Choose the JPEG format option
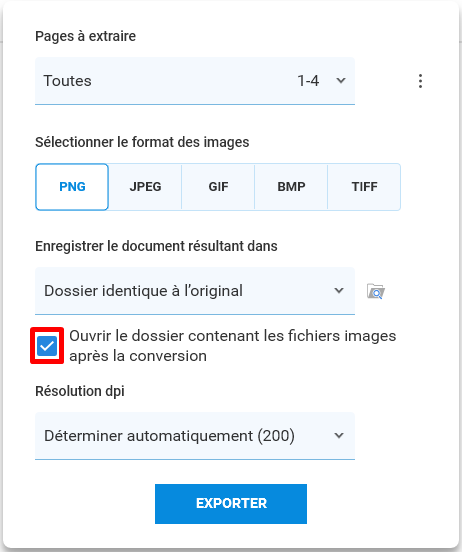The height and width of the screenshot is (552, 462). (145, 187)
